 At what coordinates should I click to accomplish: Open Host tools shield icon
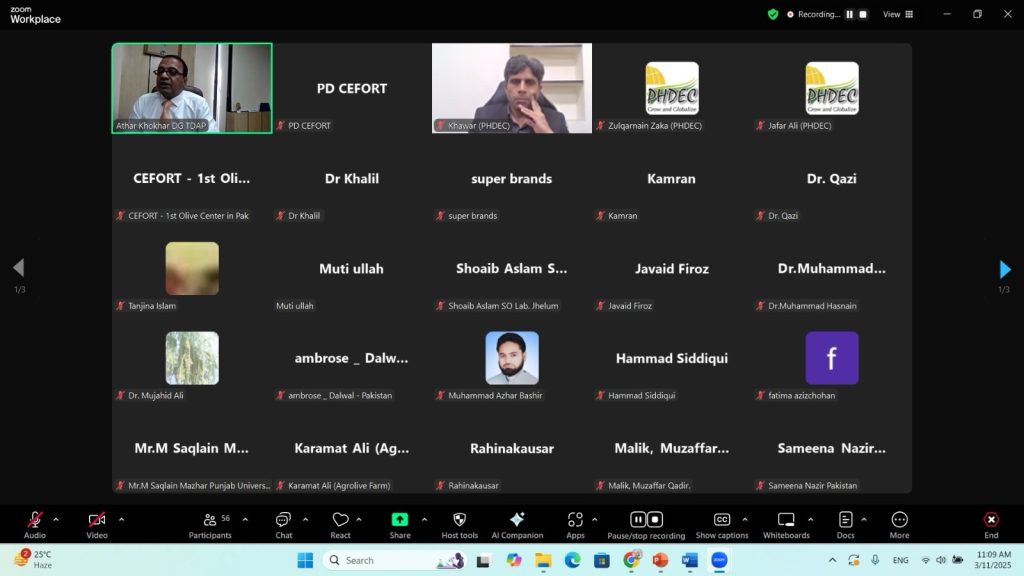(x=459, y=520)
